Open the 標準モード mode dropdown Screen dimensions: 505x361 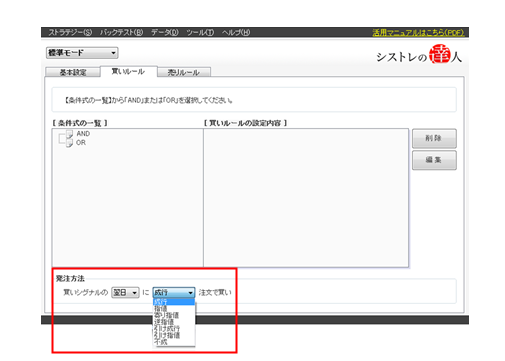pyautogui.click(x=82, y=53)
